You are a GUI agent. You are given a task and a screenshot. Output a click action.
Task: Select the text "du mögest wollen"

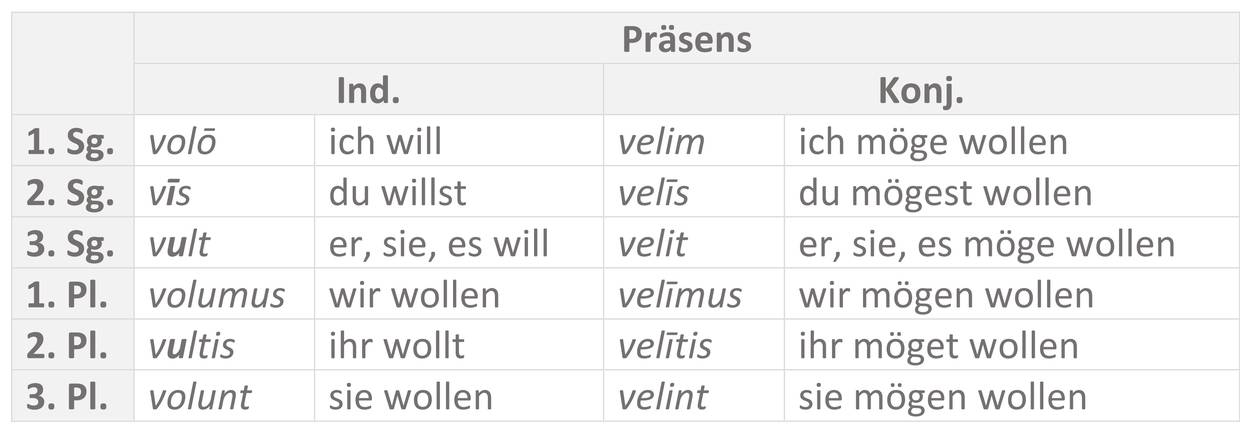pyautogui.click(x=944, y=193)
